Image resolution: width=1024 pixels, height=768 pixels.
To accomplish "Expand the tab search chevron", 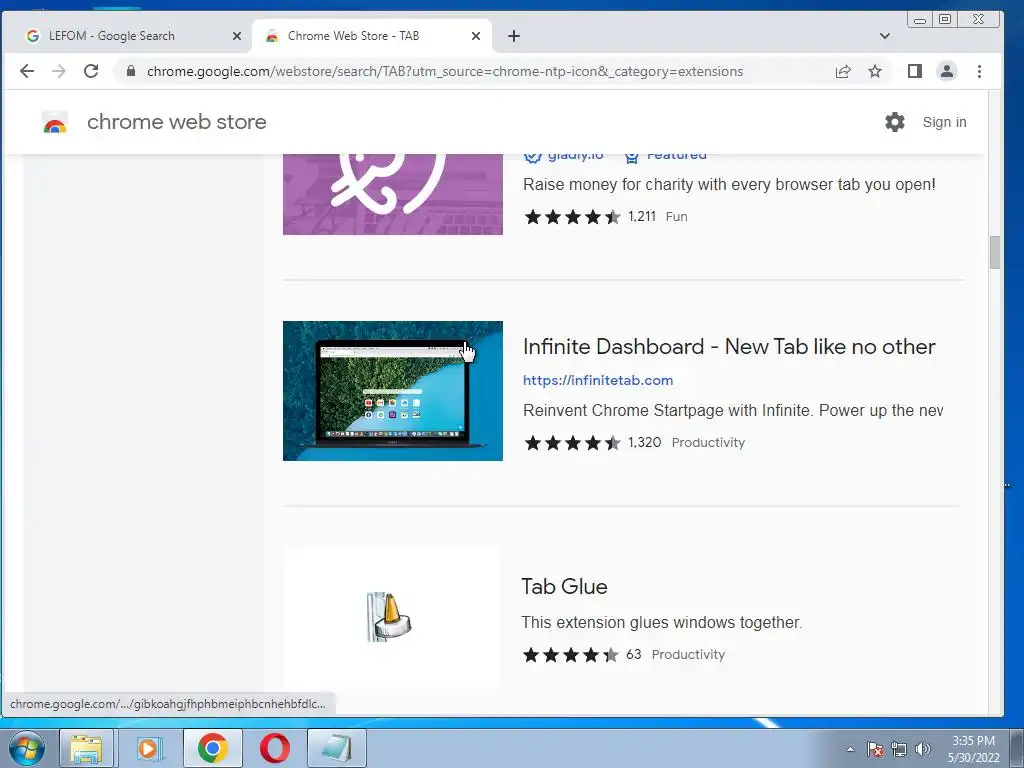I will point(885,36).
